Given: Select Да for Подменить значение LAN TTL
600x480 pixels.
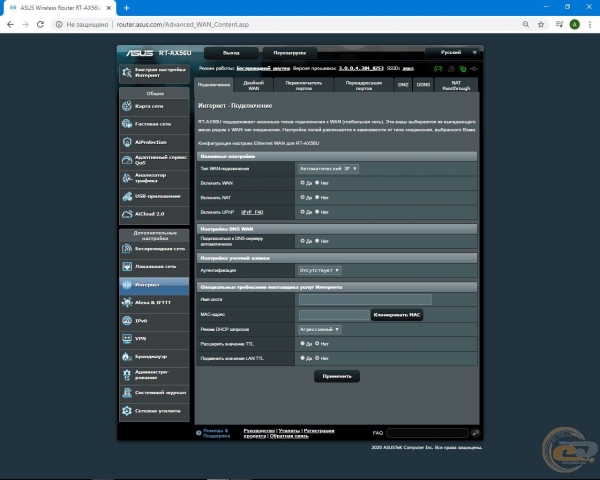Looking at the screenshot, I should click(302, 358).
